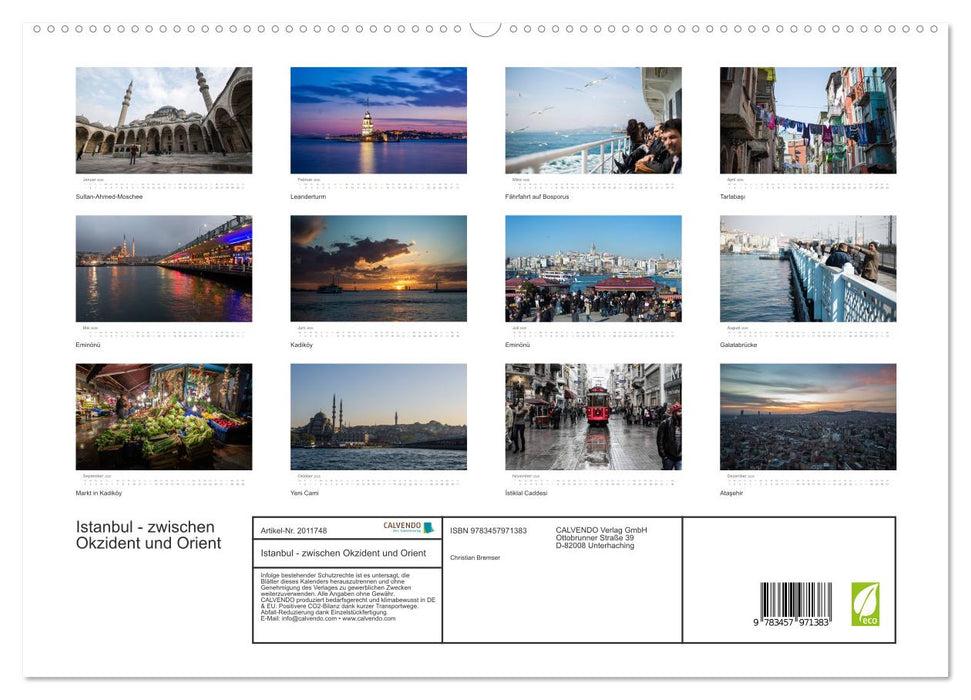
Task: Open the Fährfahrt auf Bosporus photo
Action: (593, 120)
